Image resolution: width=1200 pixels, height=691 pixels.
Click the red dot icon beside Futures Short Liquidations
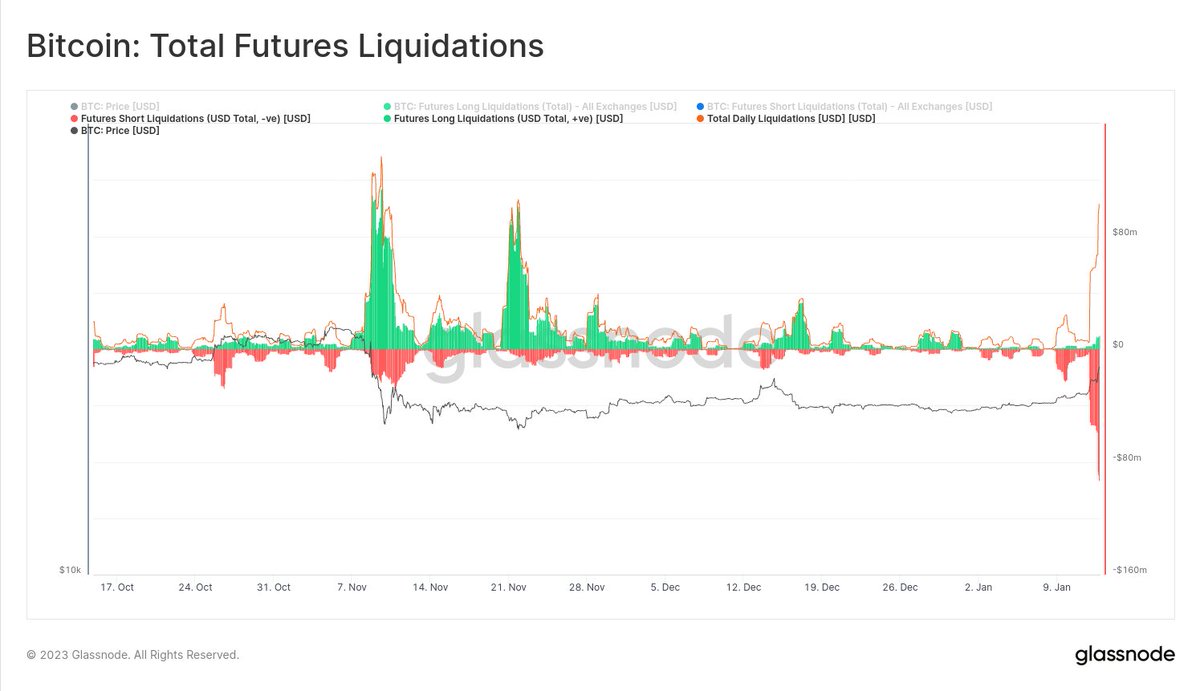pos(72,118)
